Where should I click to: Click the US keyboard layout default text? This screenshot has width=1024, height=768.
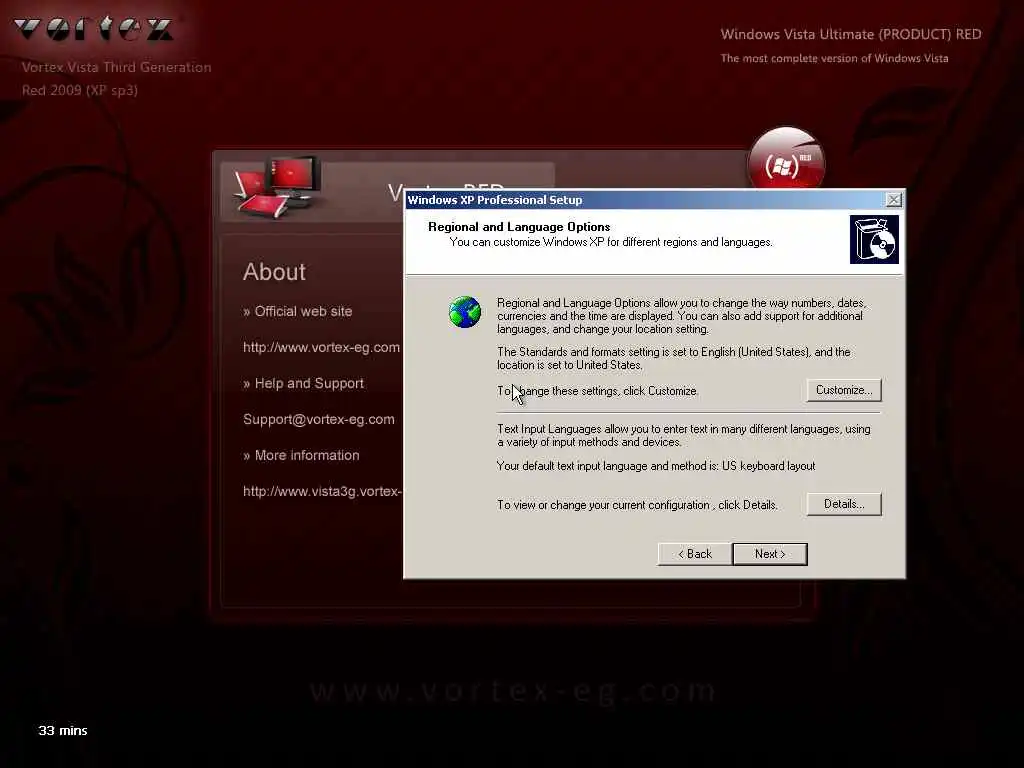pyautogui.click(x=656, y=466)
